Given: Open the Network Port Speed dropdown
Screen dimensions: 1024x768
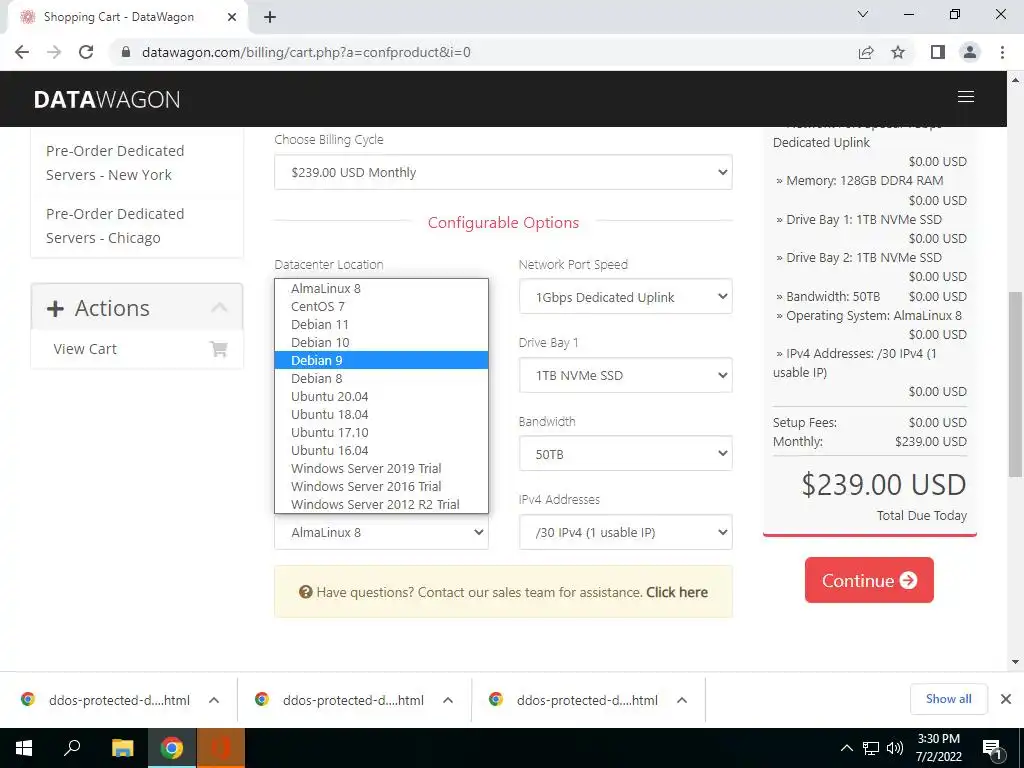Looking at the screenshot, I should (x=626, y=297).
